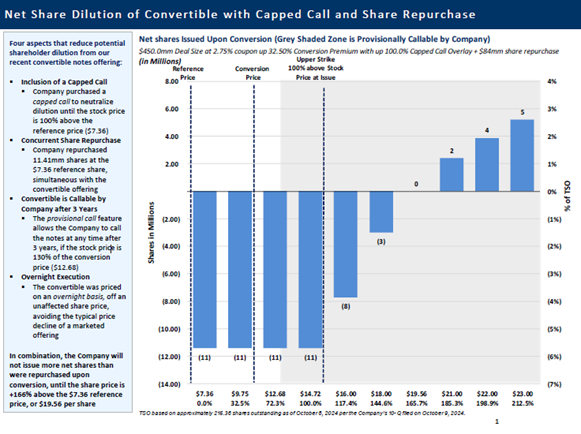Select the chart title Net shares Issued
Viewport: 581px width, 434px height.
click(314, 39)
